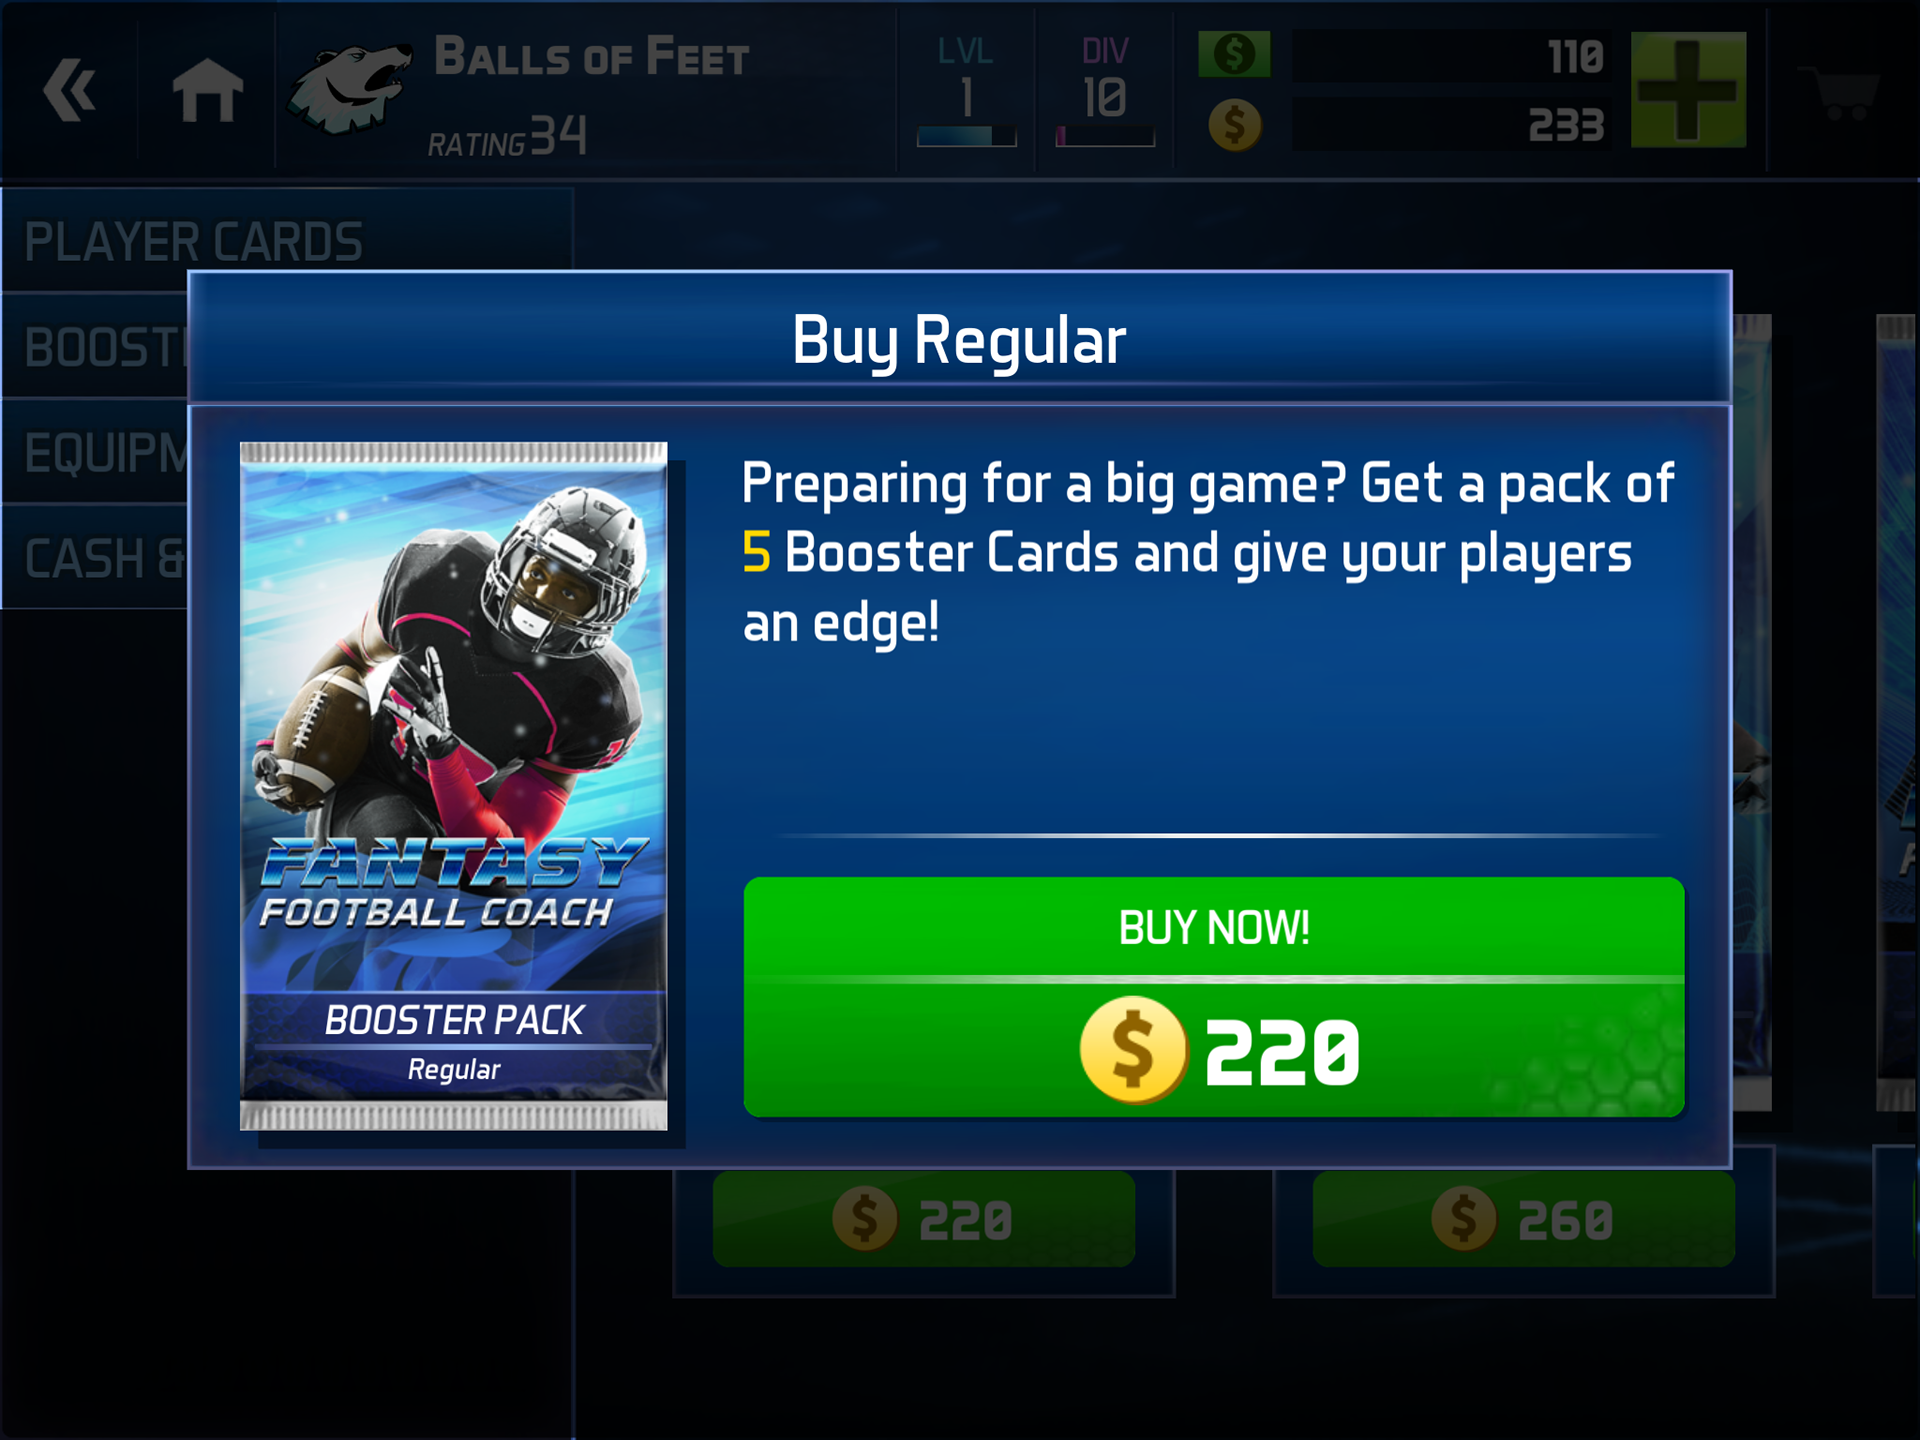Go to the home screen icon

coord(207,90)
